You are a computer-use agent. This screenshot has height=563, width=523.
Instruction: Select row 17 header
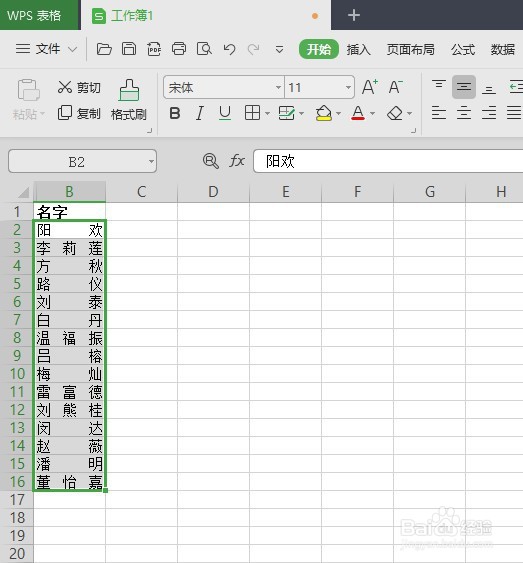[x=17, y=499]
